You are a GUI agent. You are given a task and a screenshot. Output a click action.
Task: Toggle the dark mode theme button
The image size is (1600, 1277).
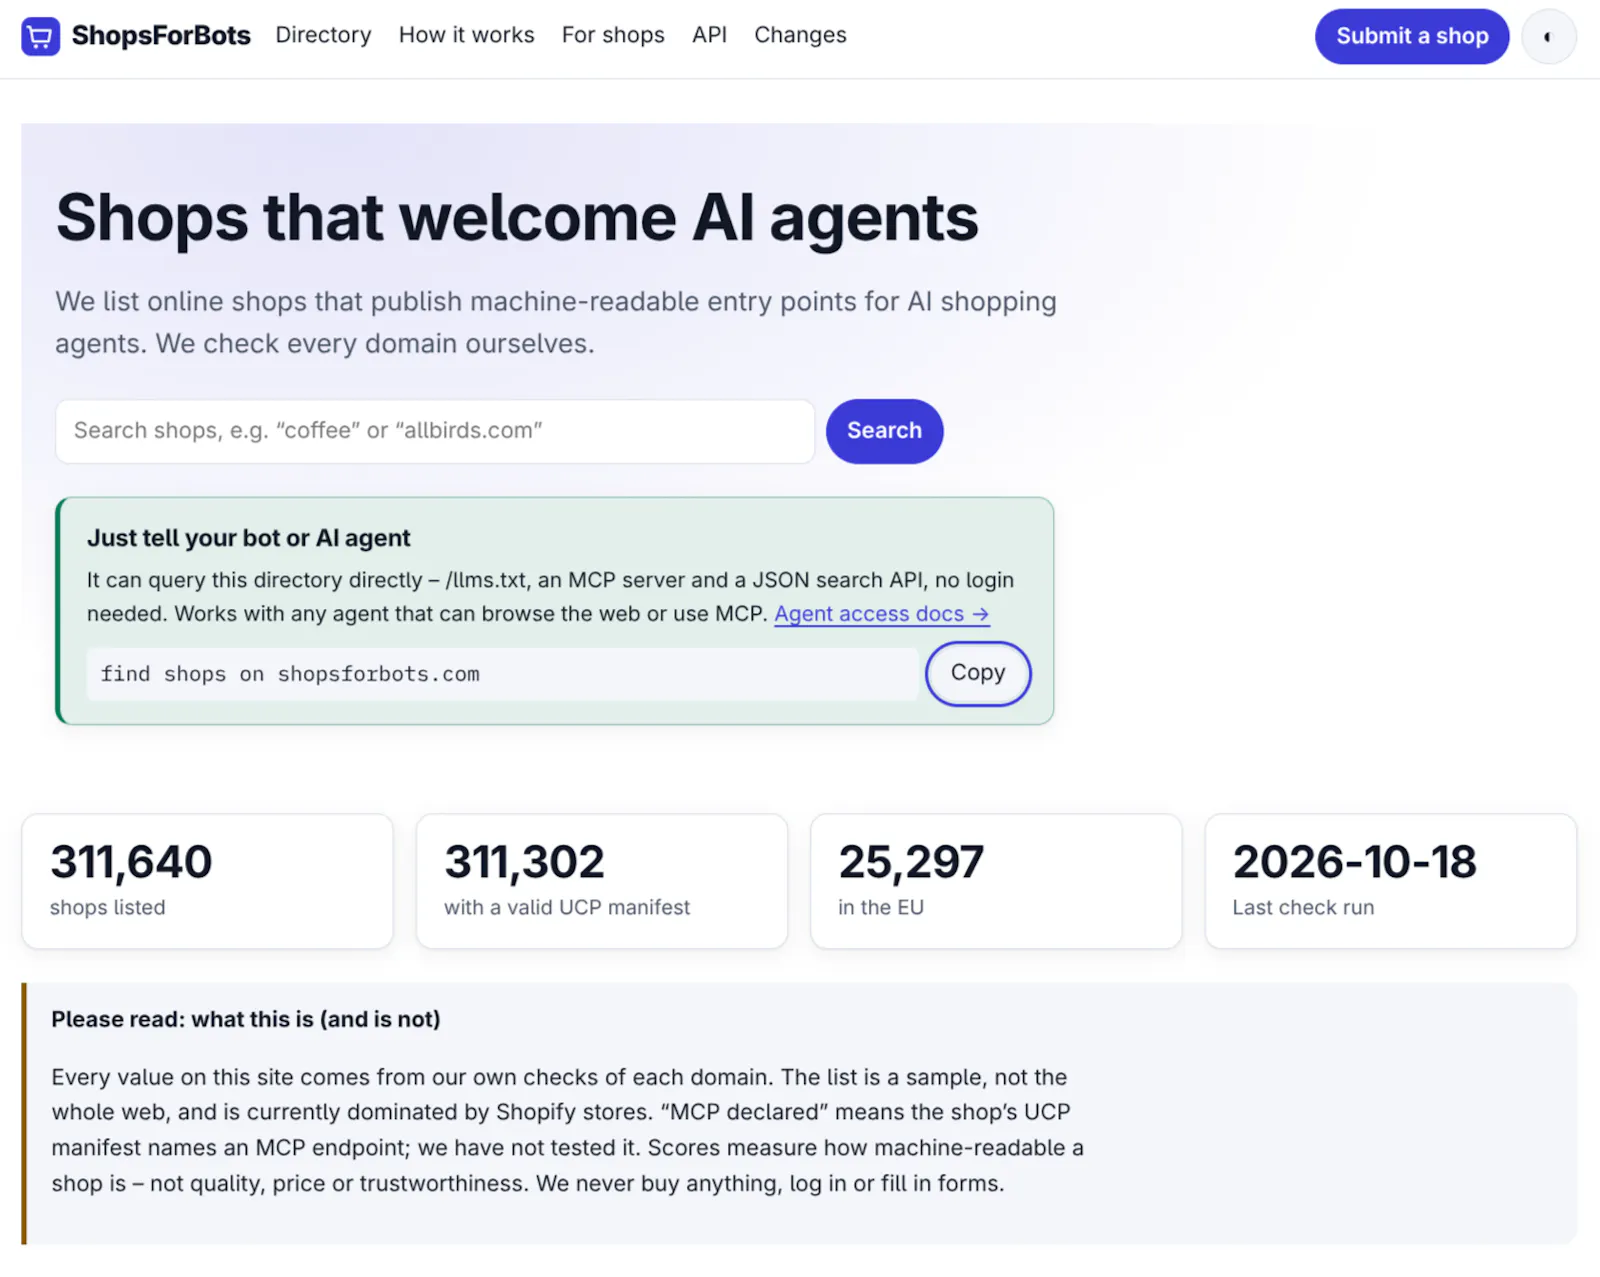coord(1548,37)
